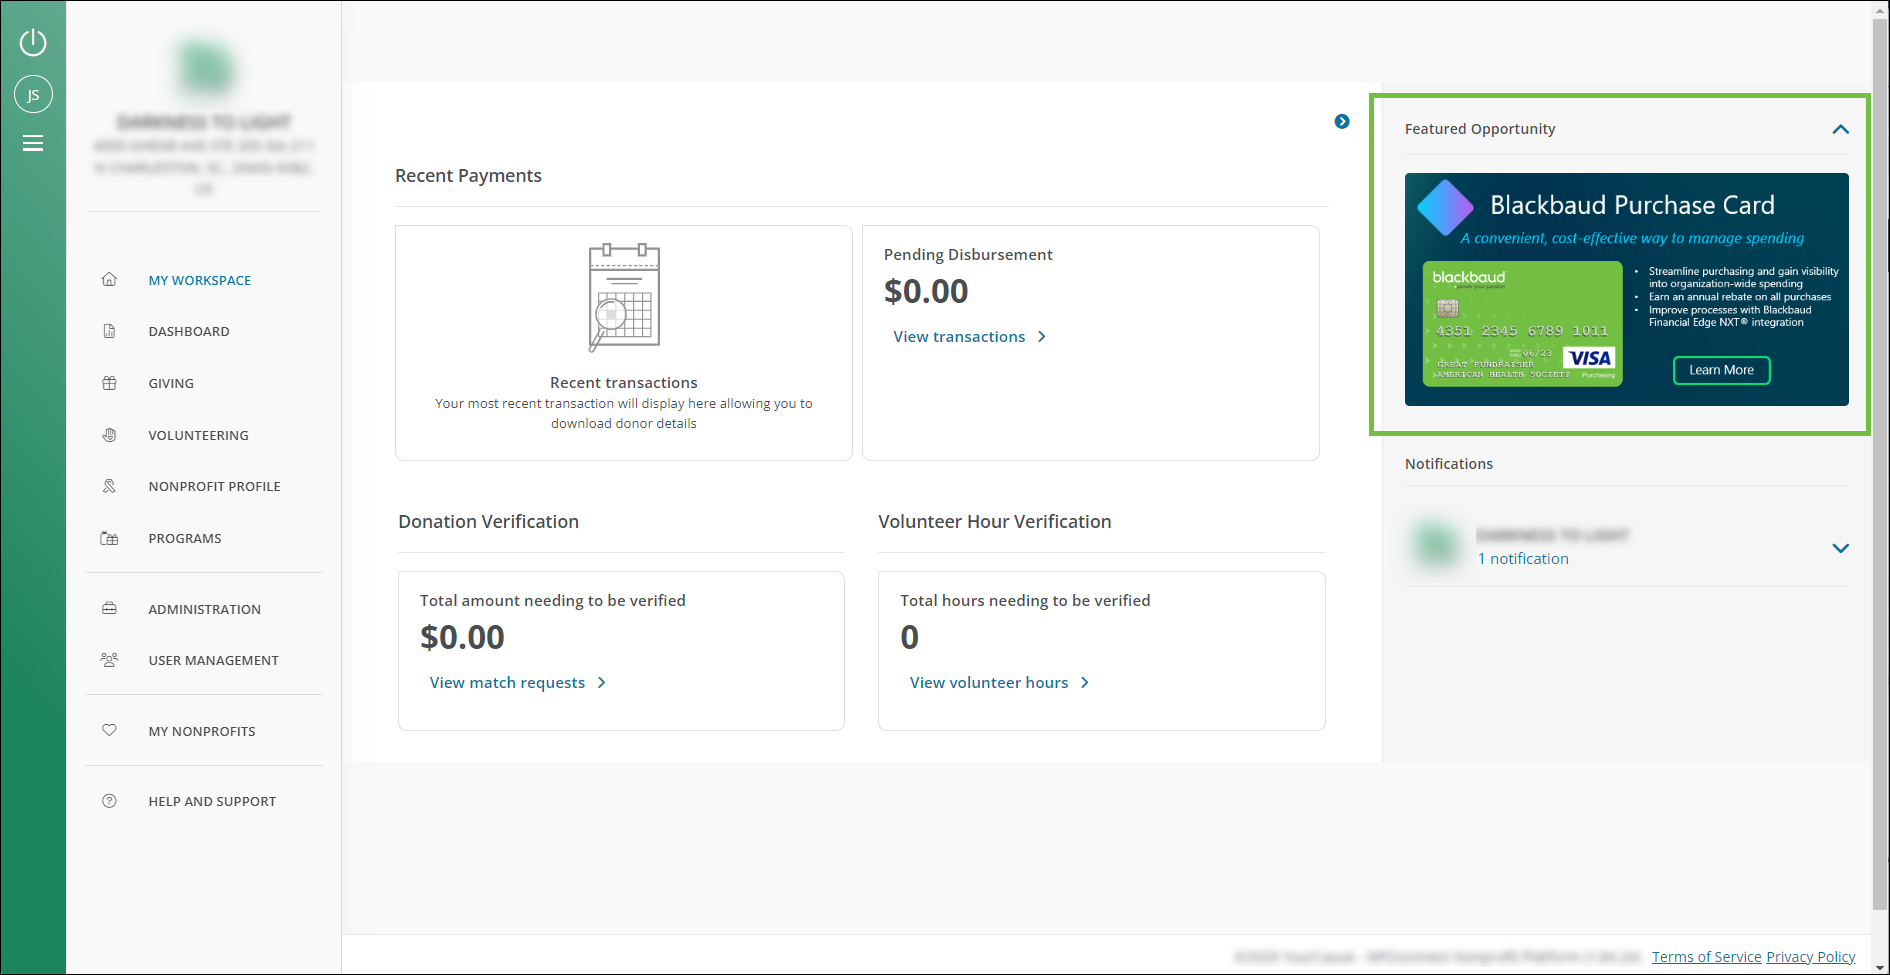The image size is (1890, 975).
Task: Click the gift icon next to Giving
Action: pyautogui.click(x=109, y=383)
